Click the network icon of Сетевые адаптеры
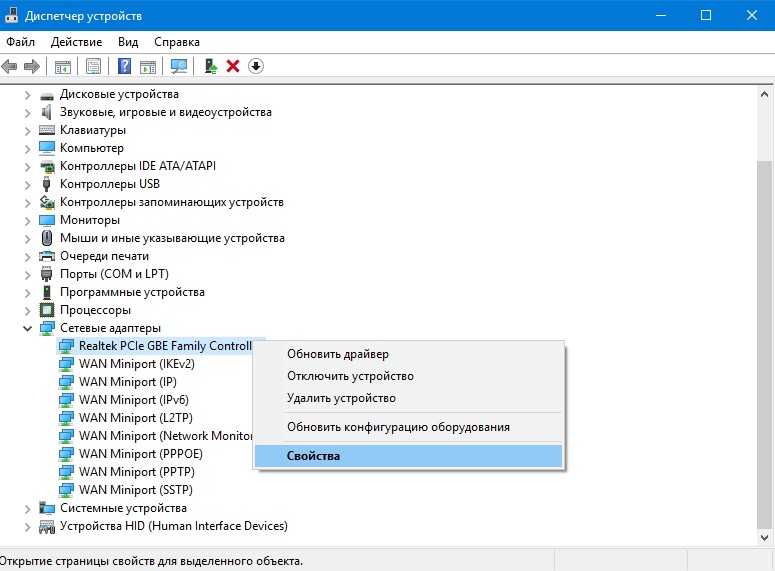 pyautogui.click(x=47, y=328)
